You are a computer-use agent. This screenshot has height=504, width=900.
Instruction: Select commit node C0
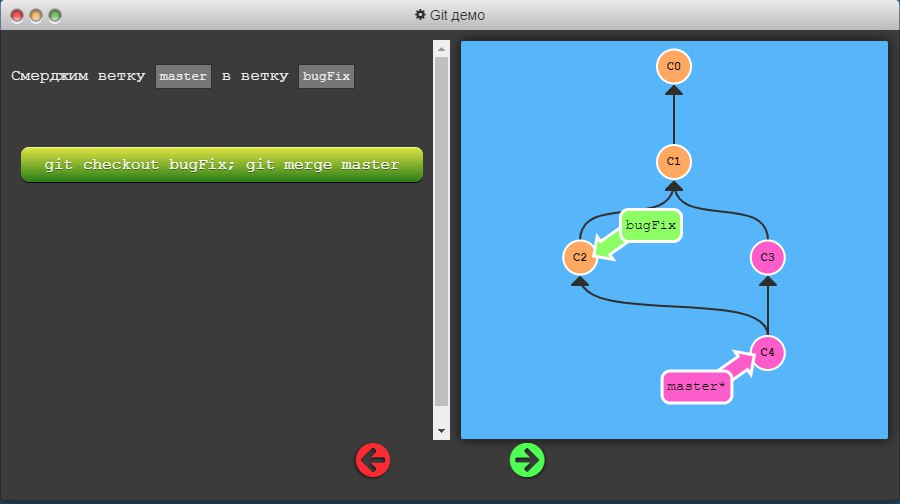tap(673, 67)
